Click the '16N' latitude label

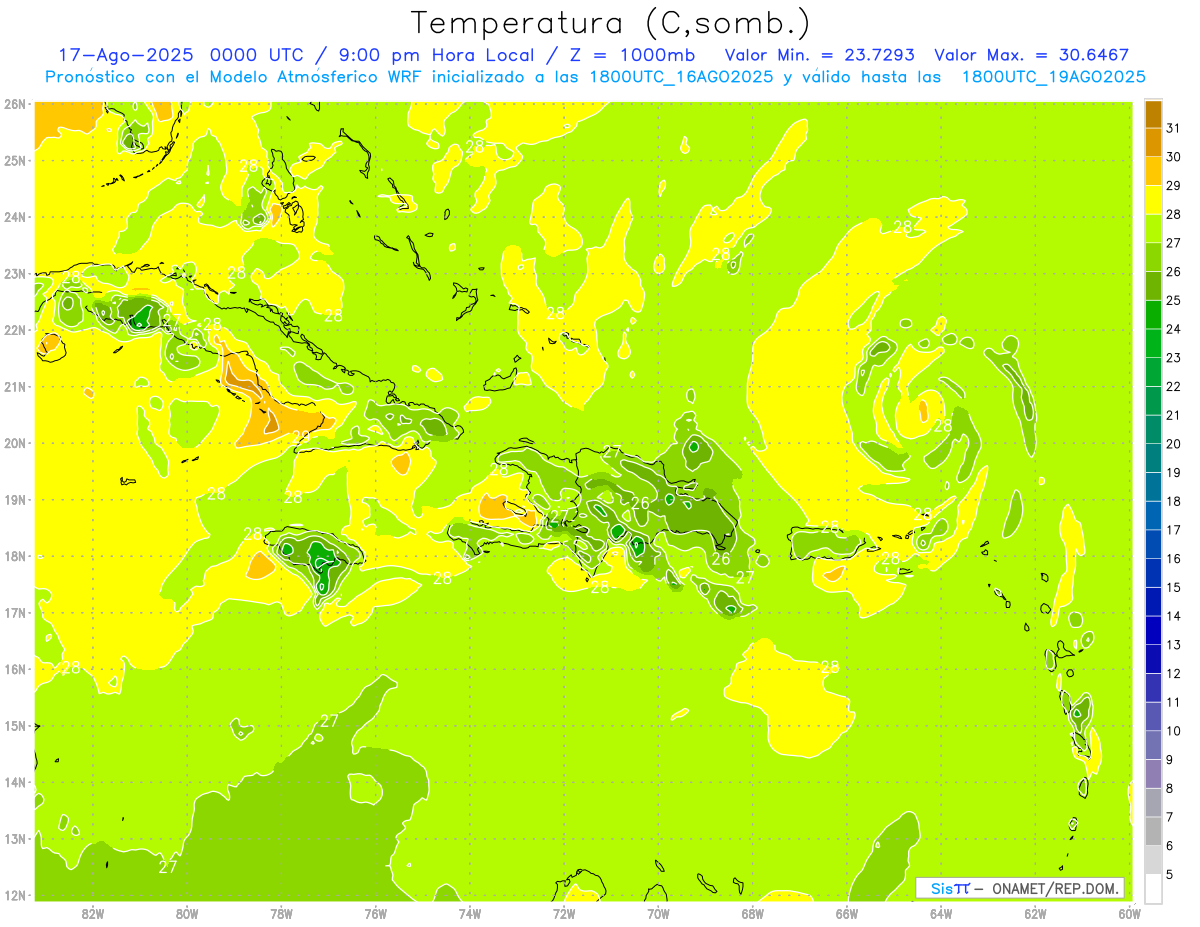coord(14,669)
